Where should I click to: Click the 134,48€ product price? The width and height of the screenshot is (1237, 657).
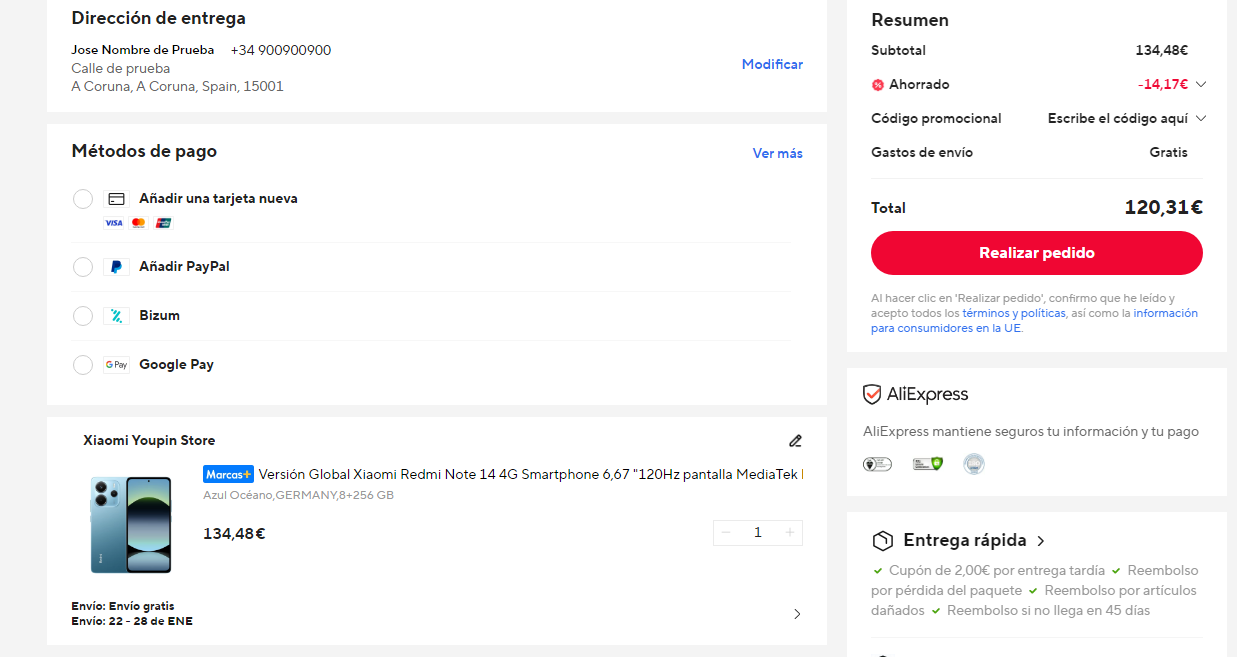[x=234, y=533]
